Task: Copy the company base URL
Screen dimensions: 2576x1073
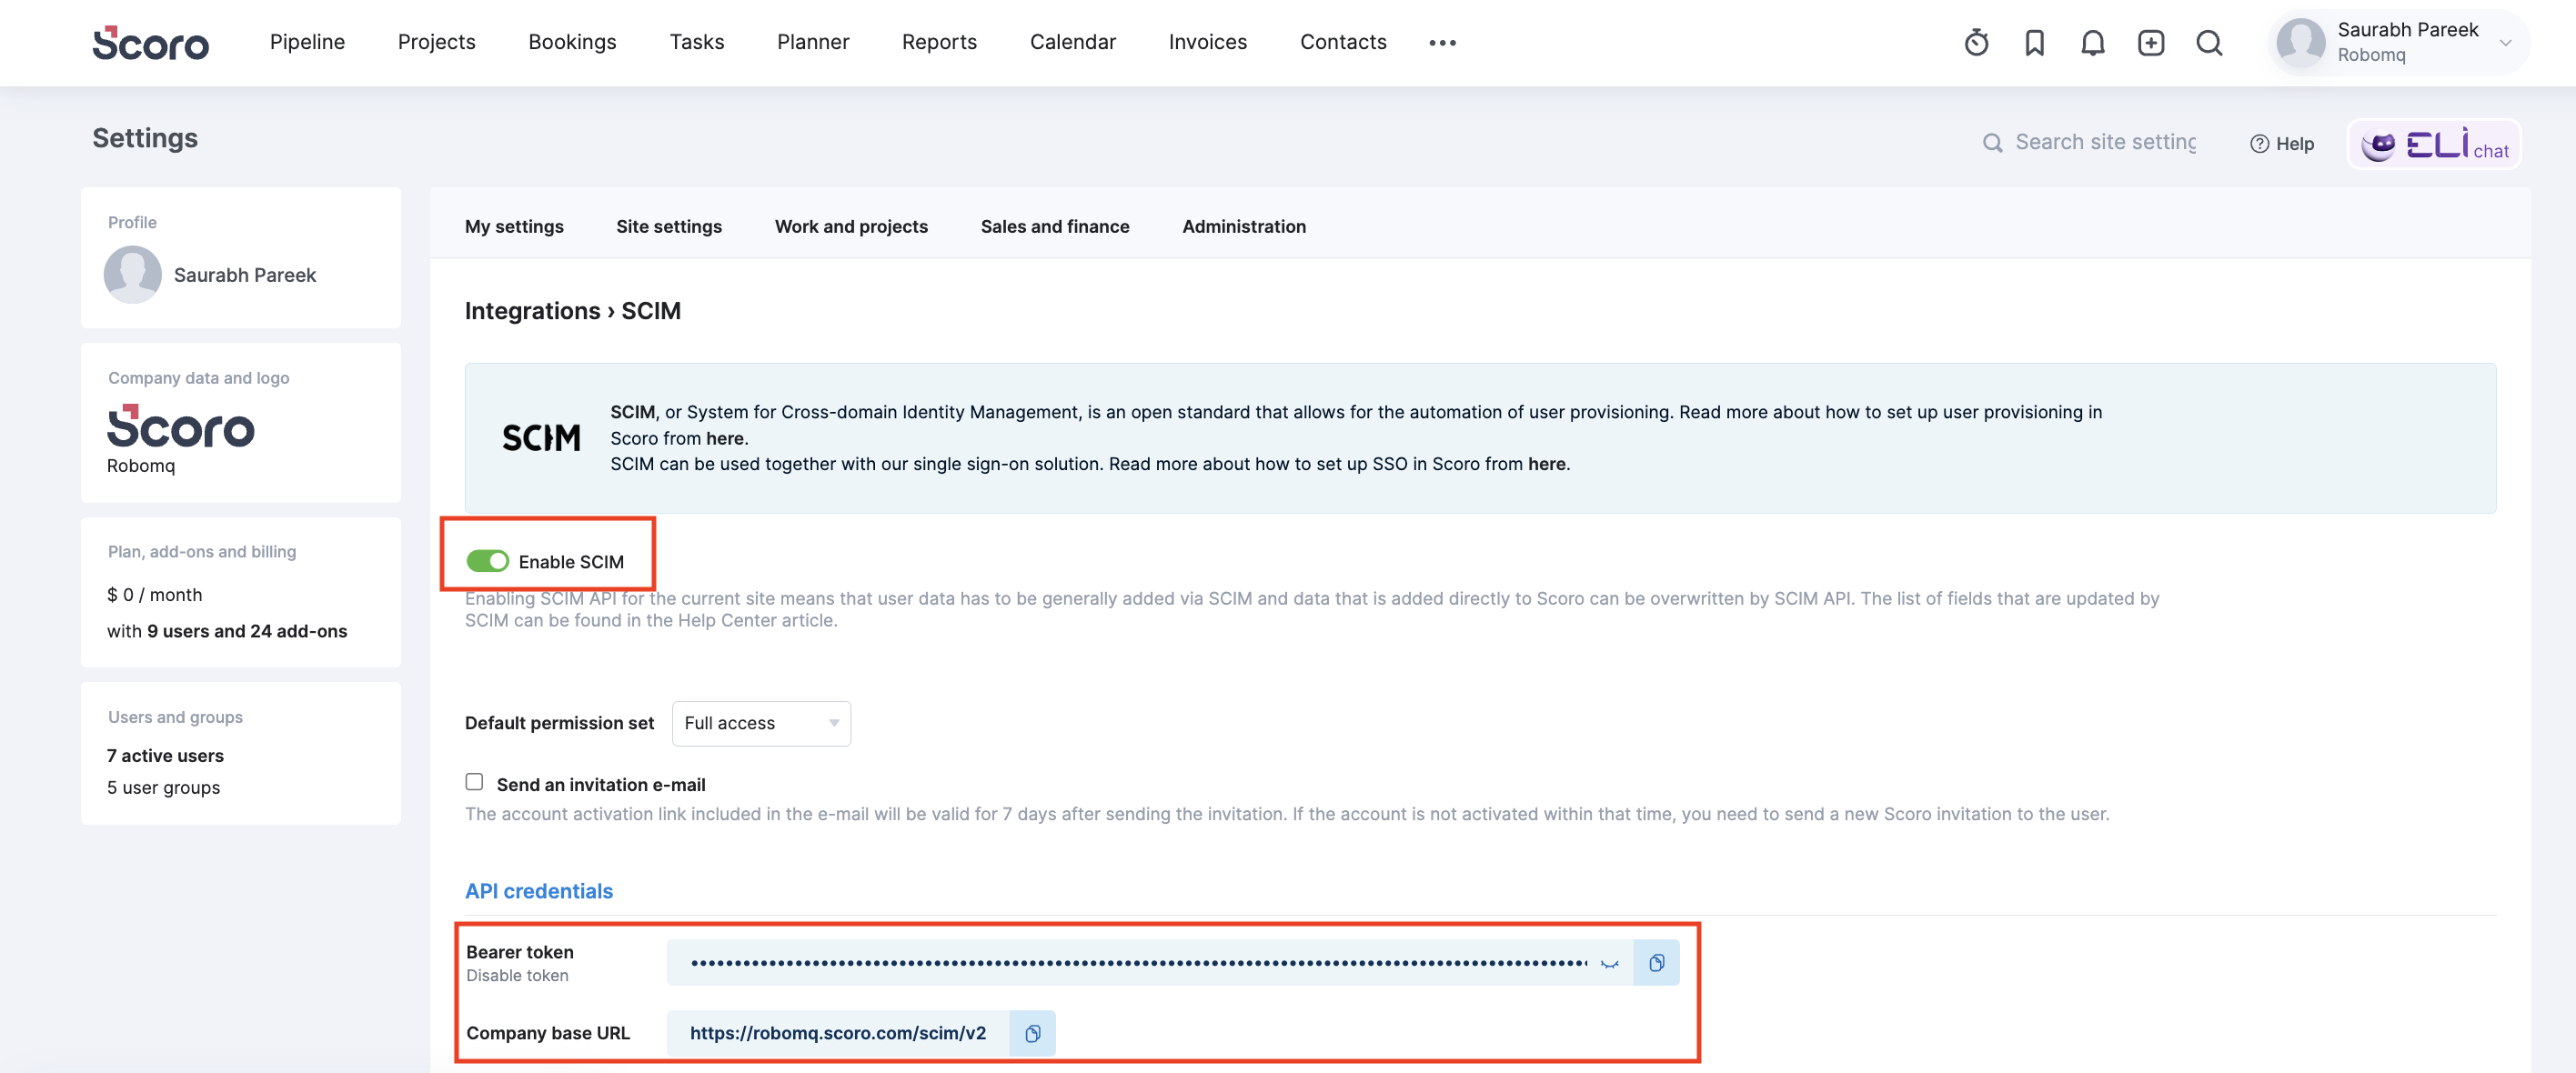Action: coord(1032,1032)
